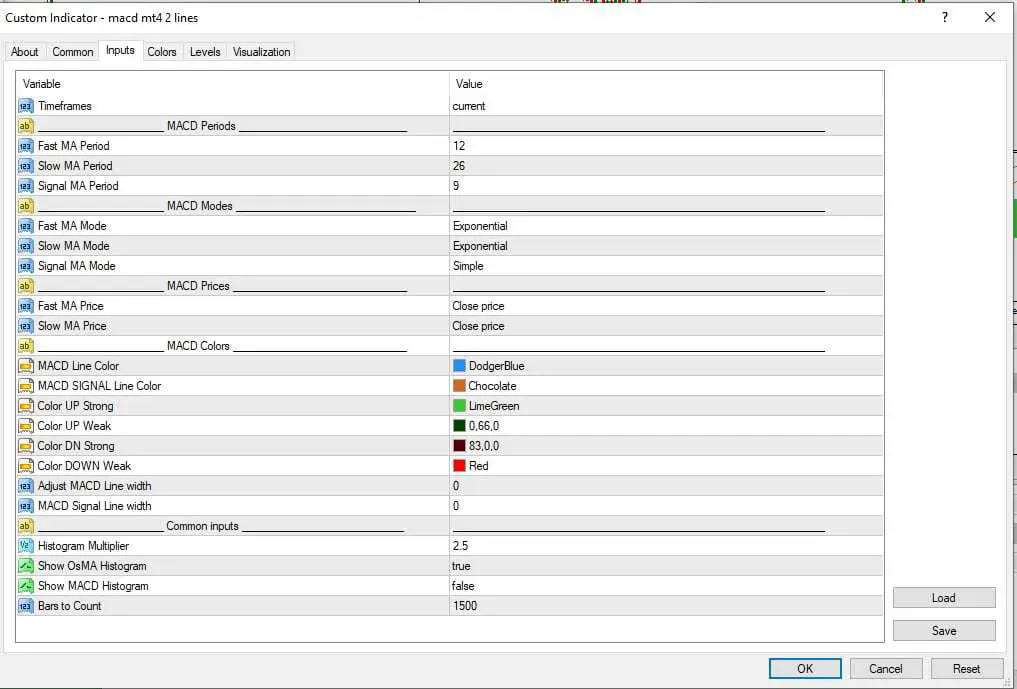
Task: Click the string icon beside MACD Modes
Action: pyautogui.click(x=25, y=206)
